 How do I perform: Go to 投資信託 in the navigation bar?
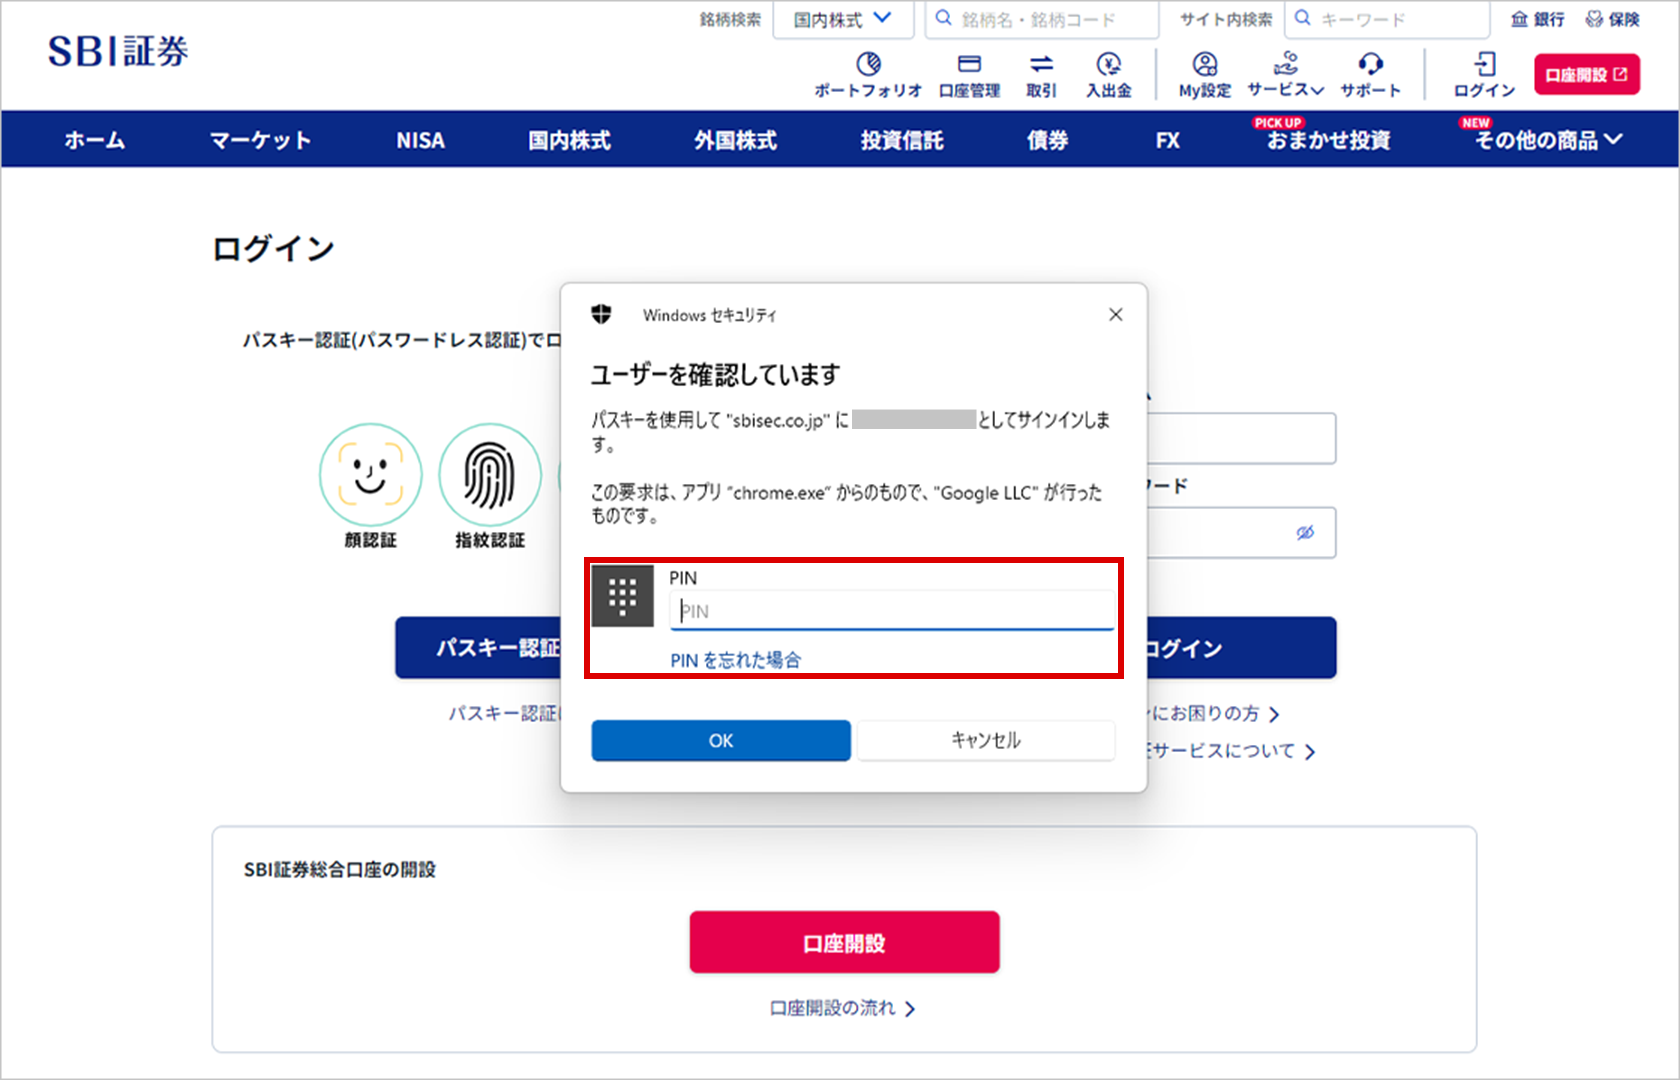[902, 140]
